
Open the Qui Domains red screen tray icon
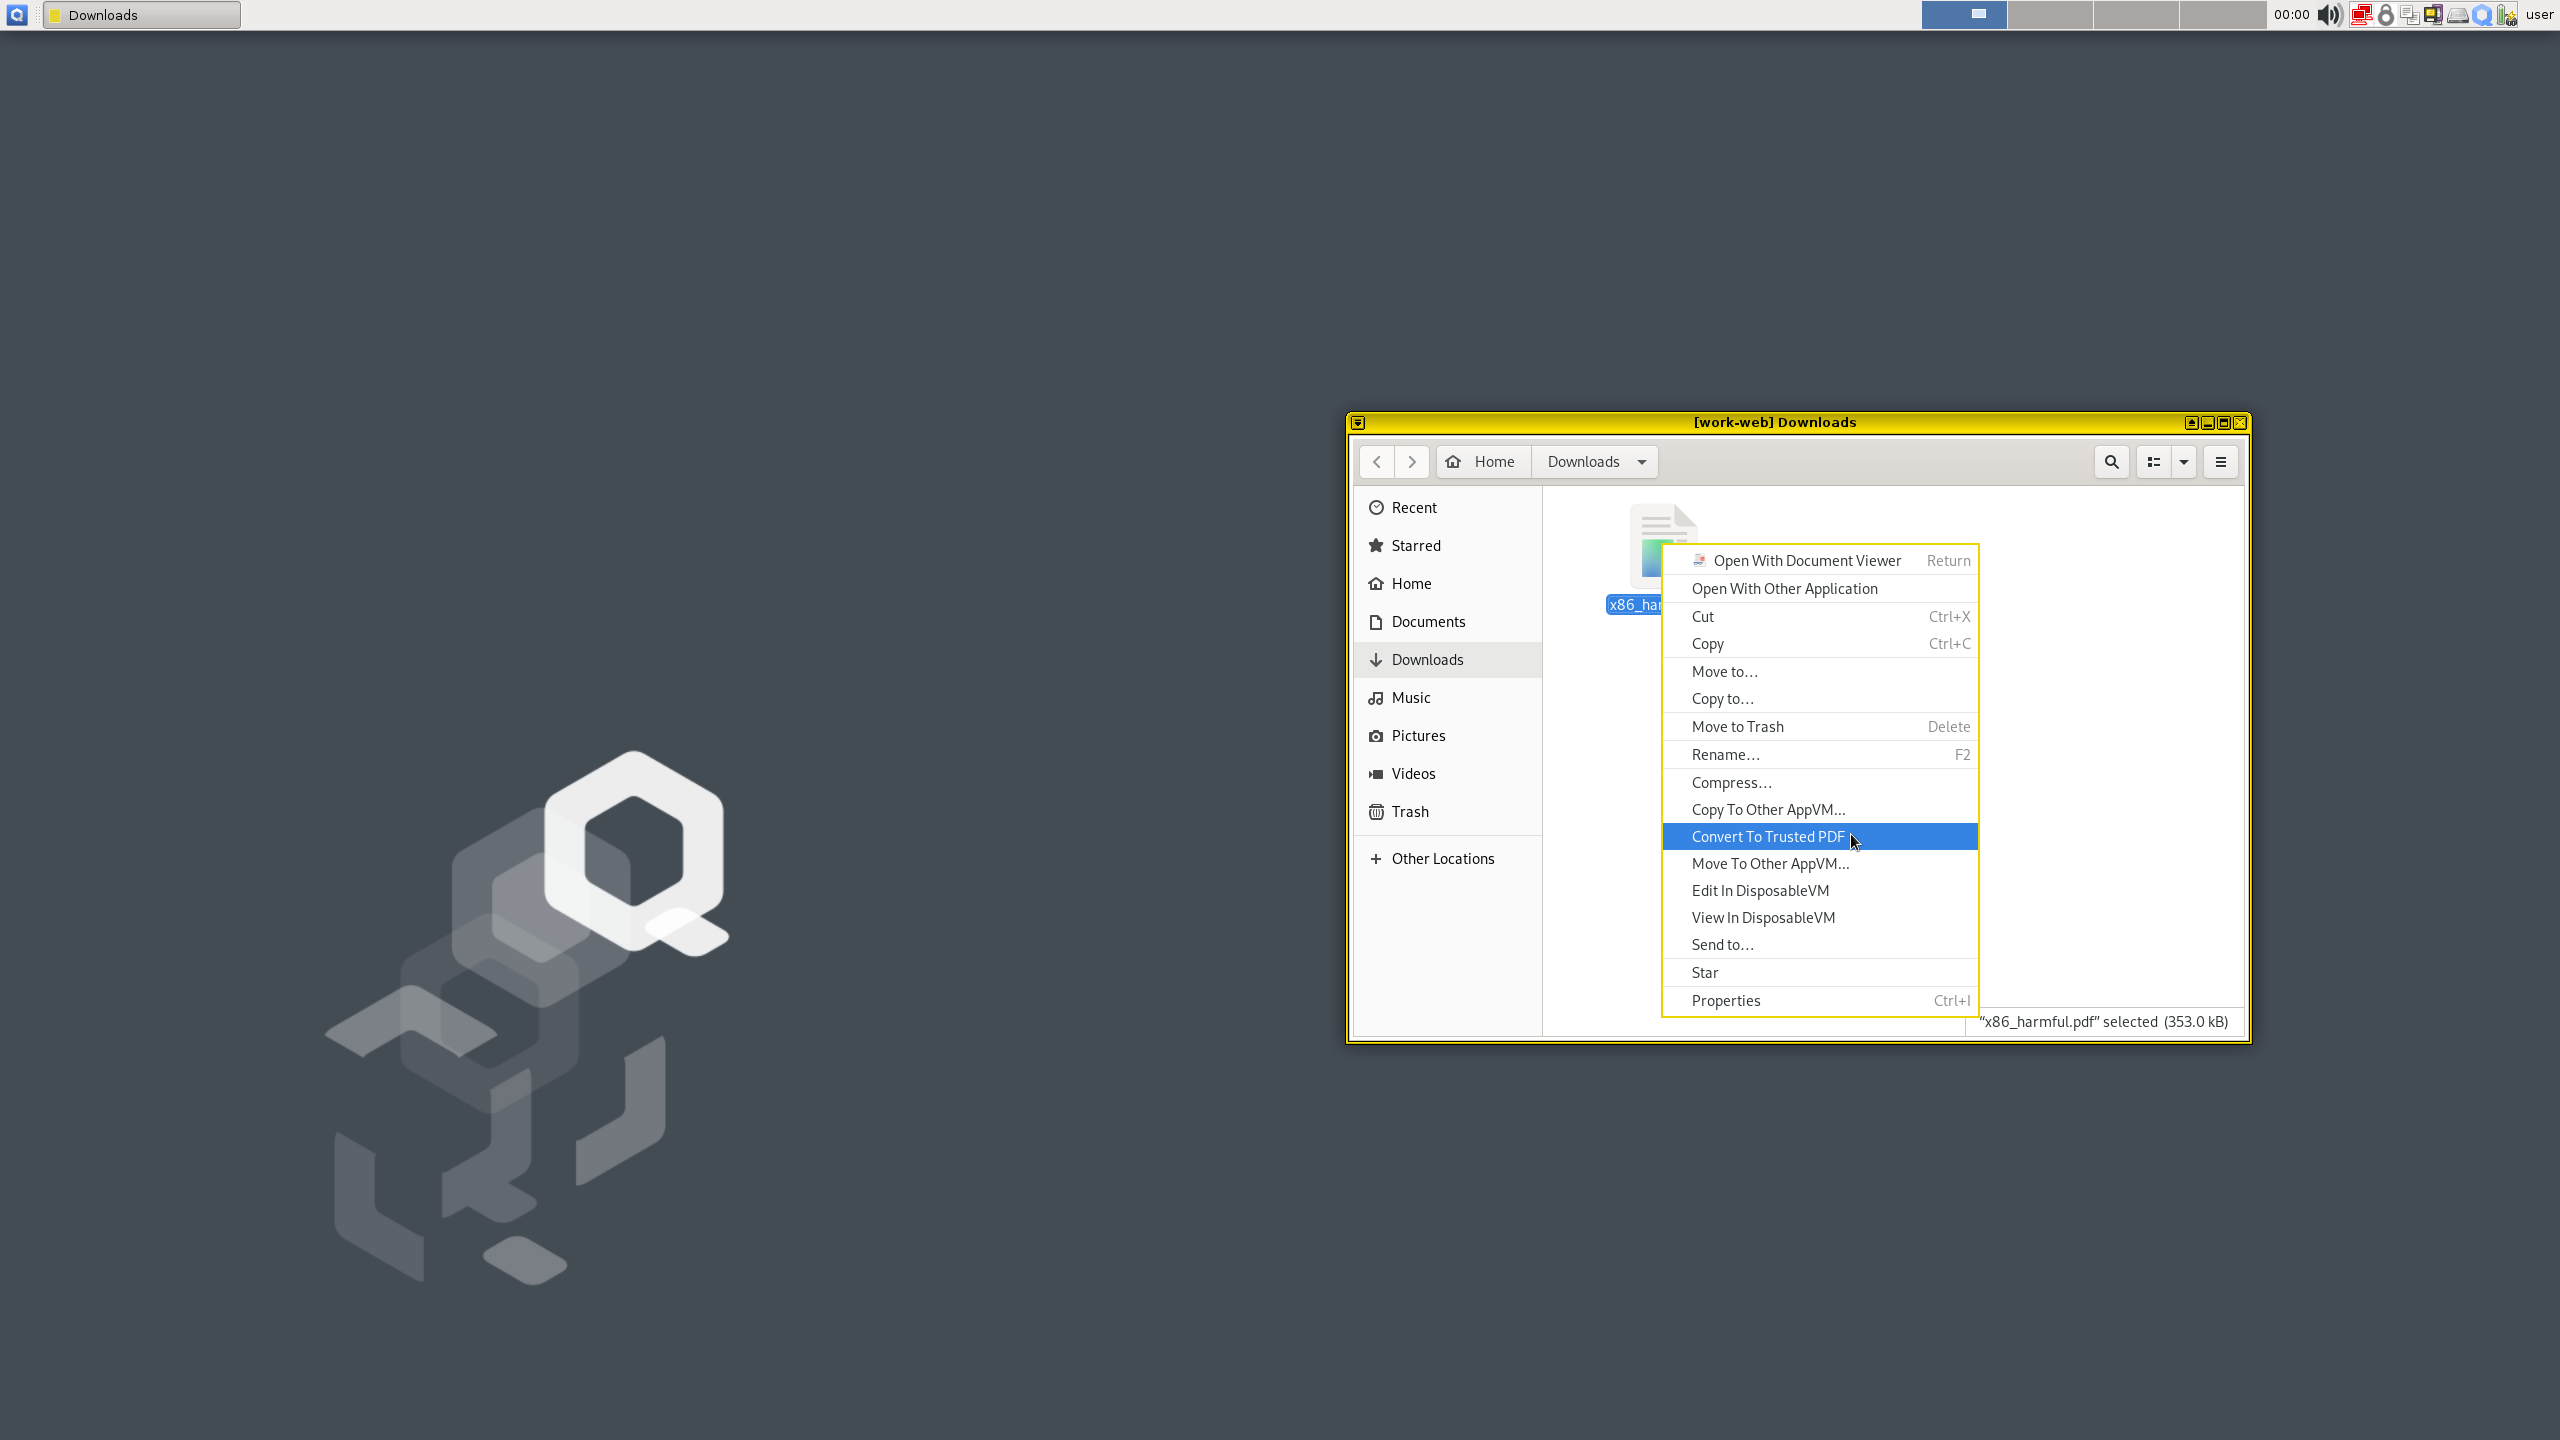pos(2361,15)
